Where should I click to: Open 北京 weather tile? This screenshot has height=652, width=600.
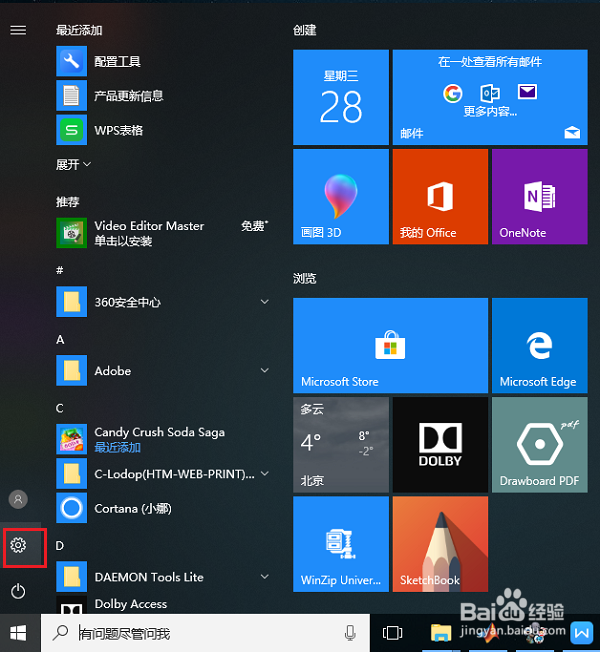tap(341, 445)
